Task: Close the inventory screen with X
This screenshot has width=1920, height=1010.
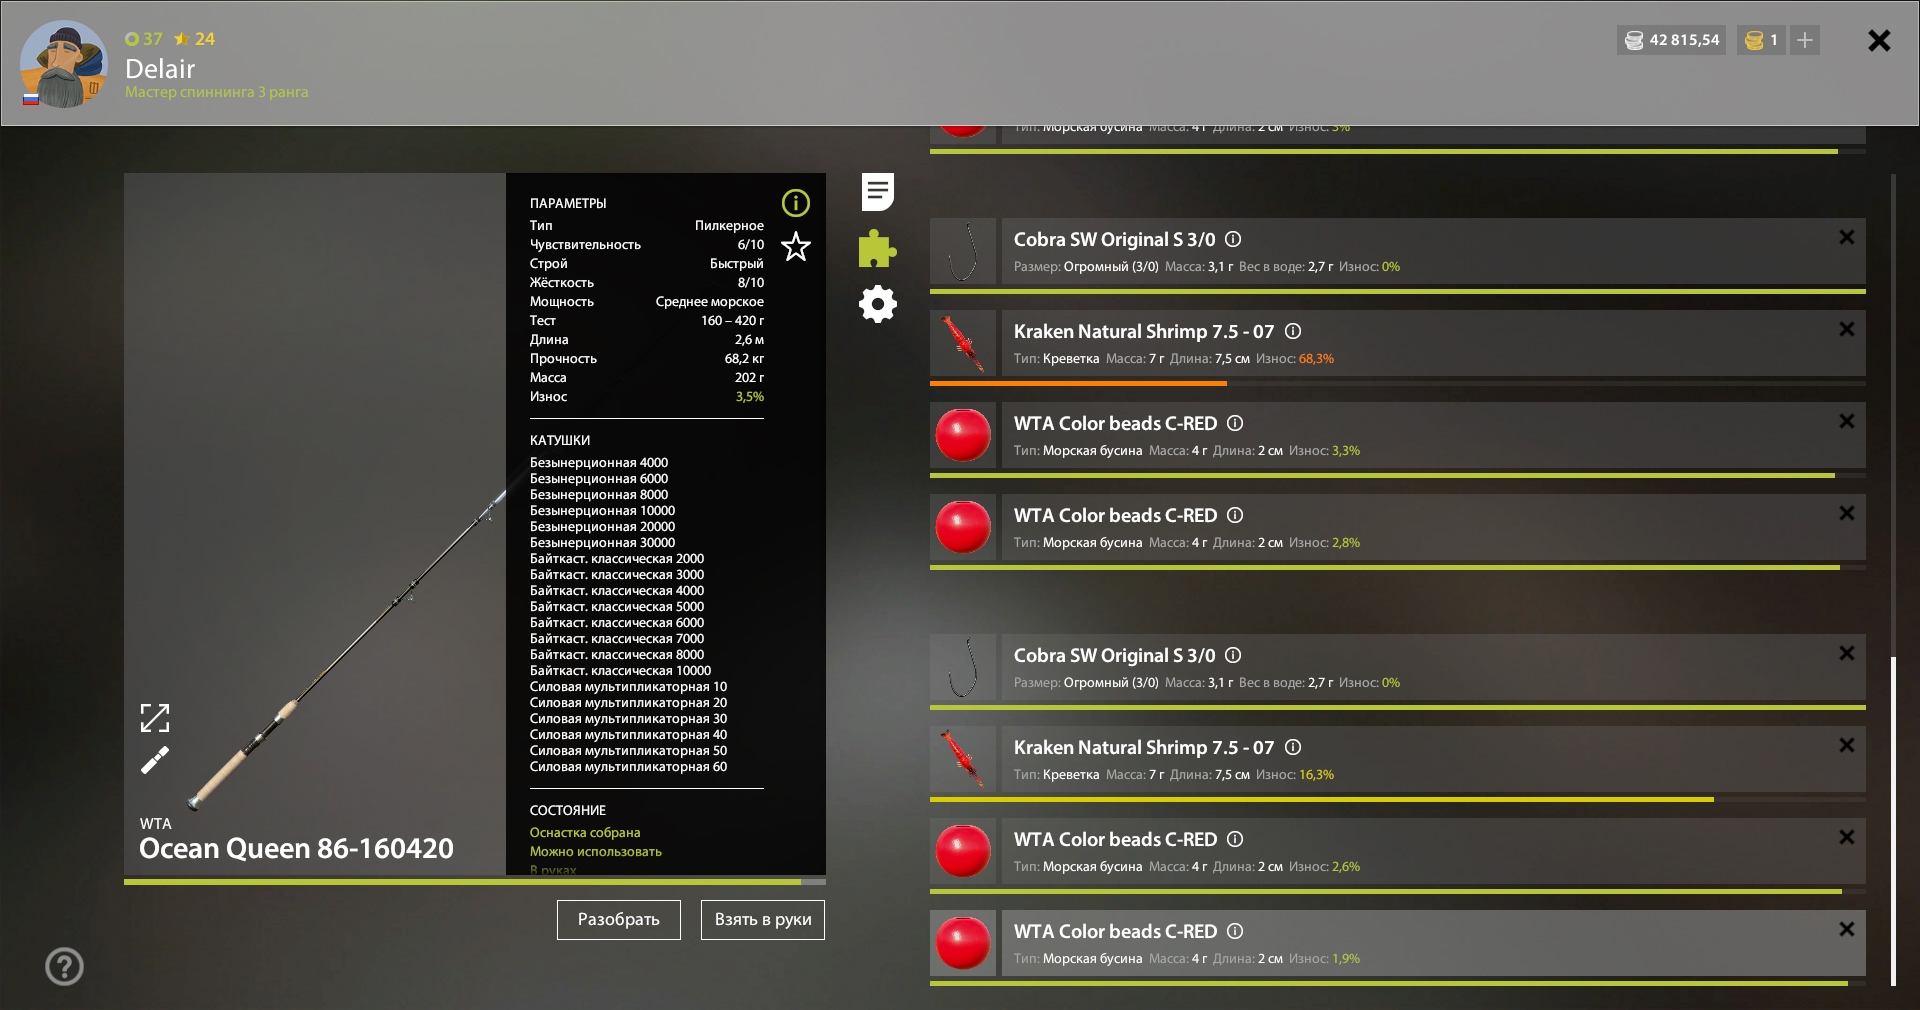Action: click(x=1879, y=40)
